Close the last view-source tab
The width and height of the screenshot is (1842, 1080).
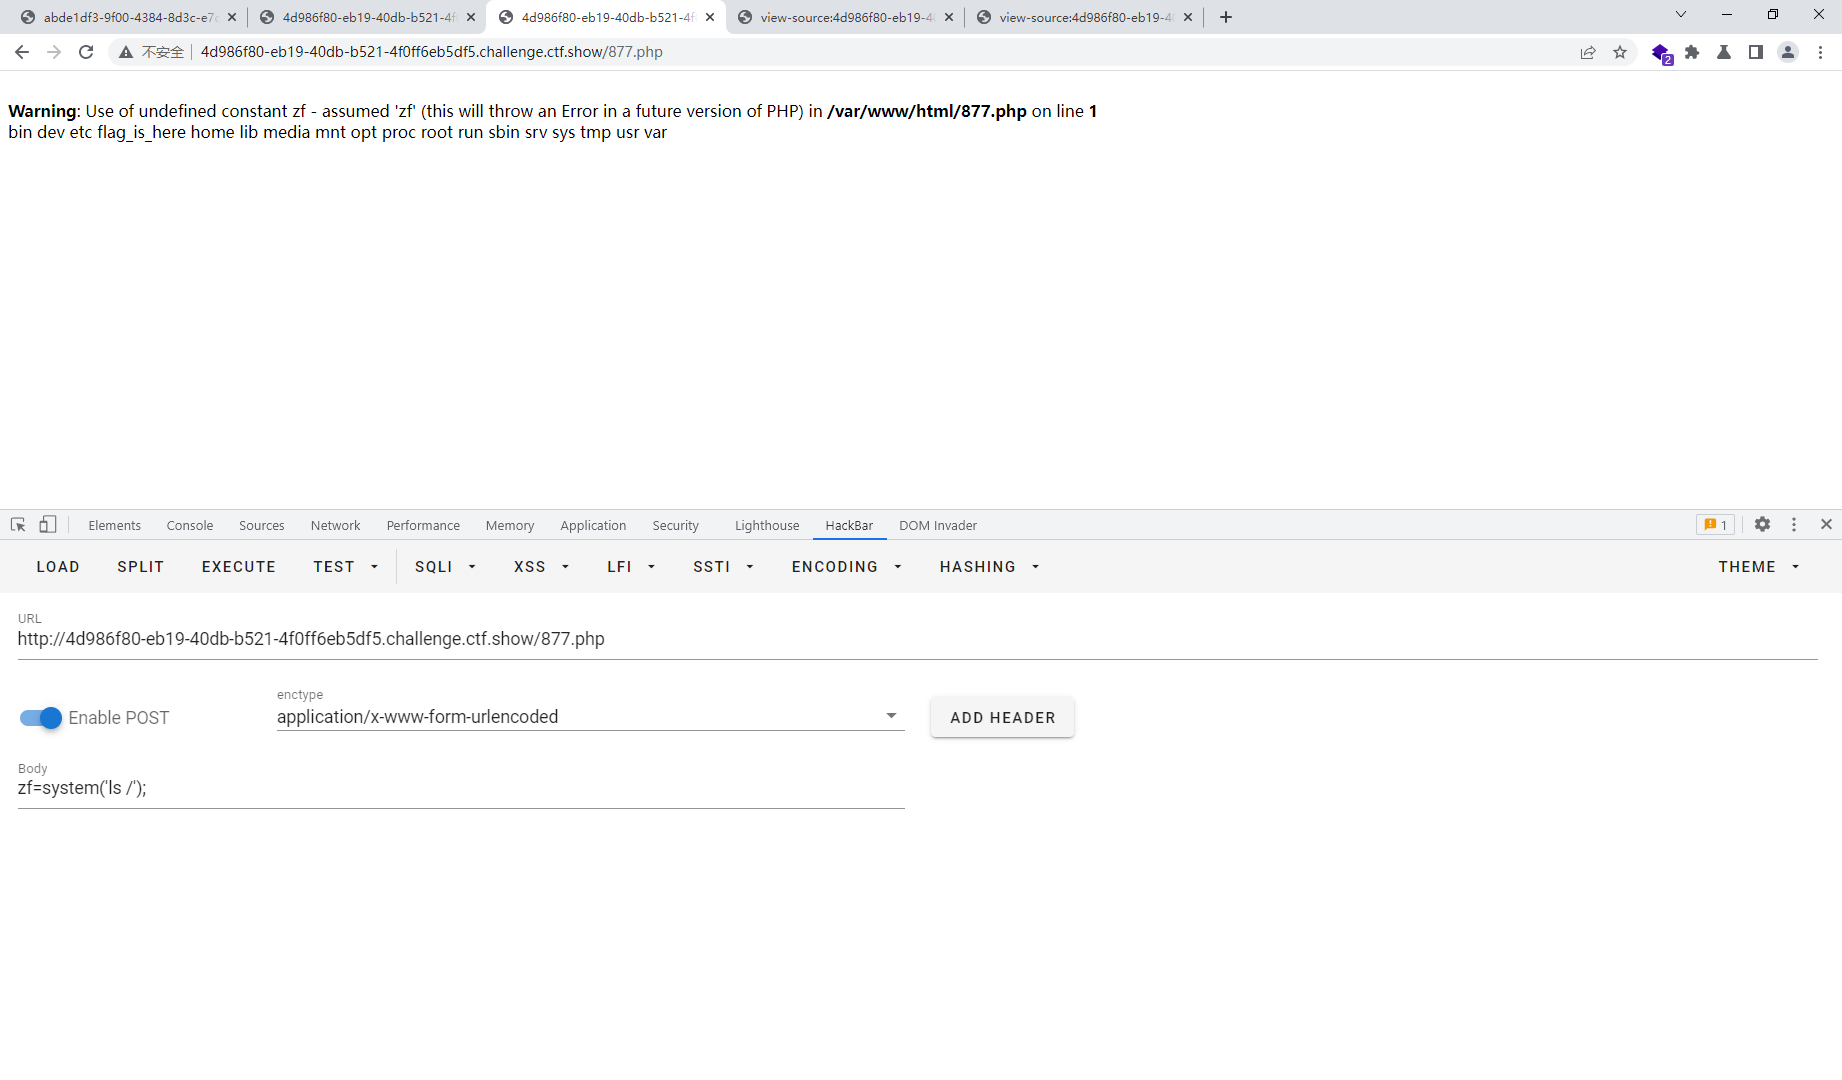(x=1188, y=17)
